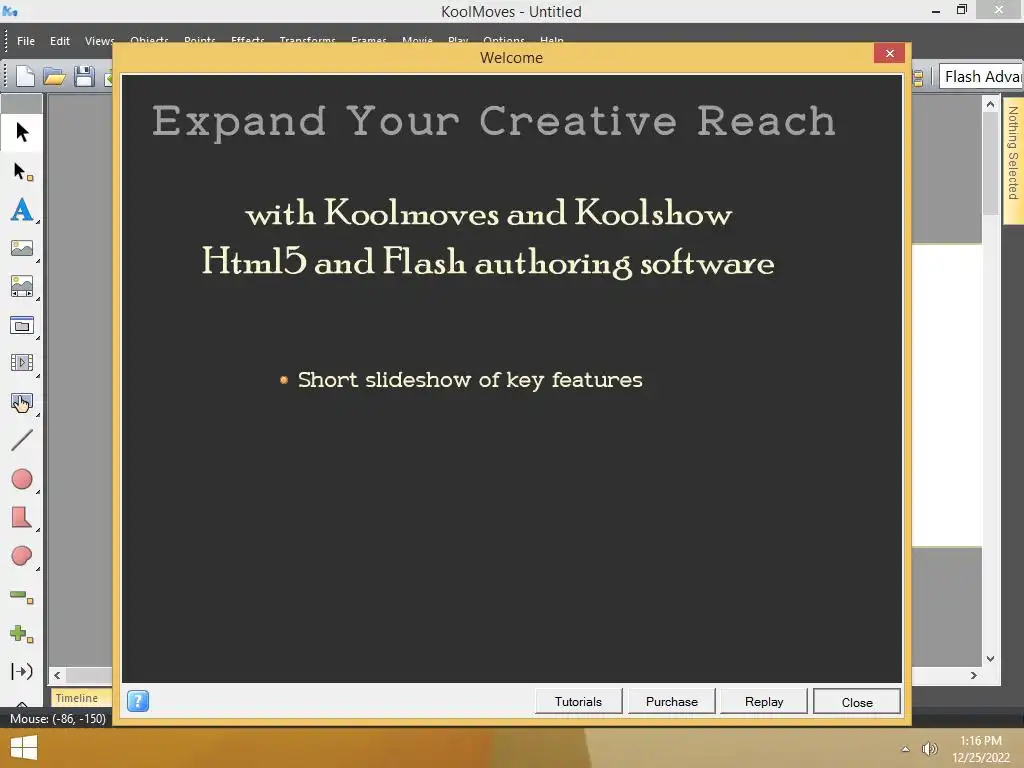
Task: Click the Open folder toolbar icon
Action: pos(54,76)
